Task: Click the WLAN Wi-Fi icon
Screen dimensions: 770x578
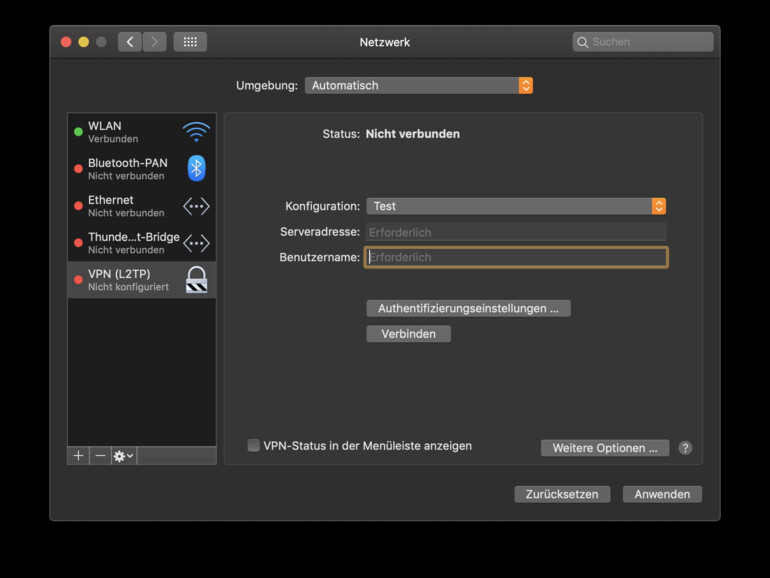Action: 196,132
